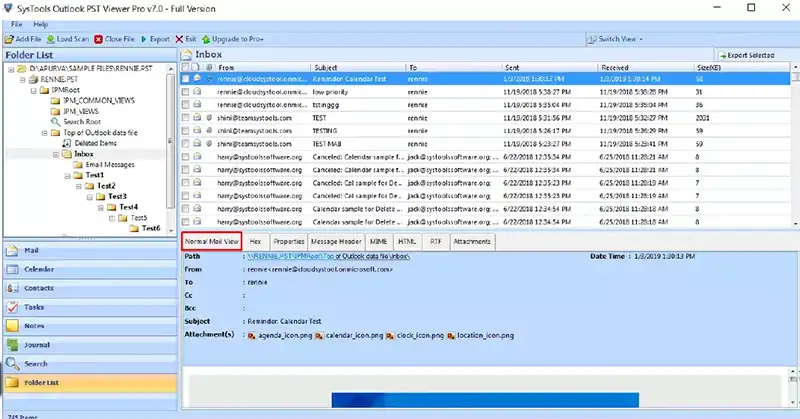Sort emails by the Size(KB) column header
Screen dimensions: 800x419
[741, 67]
